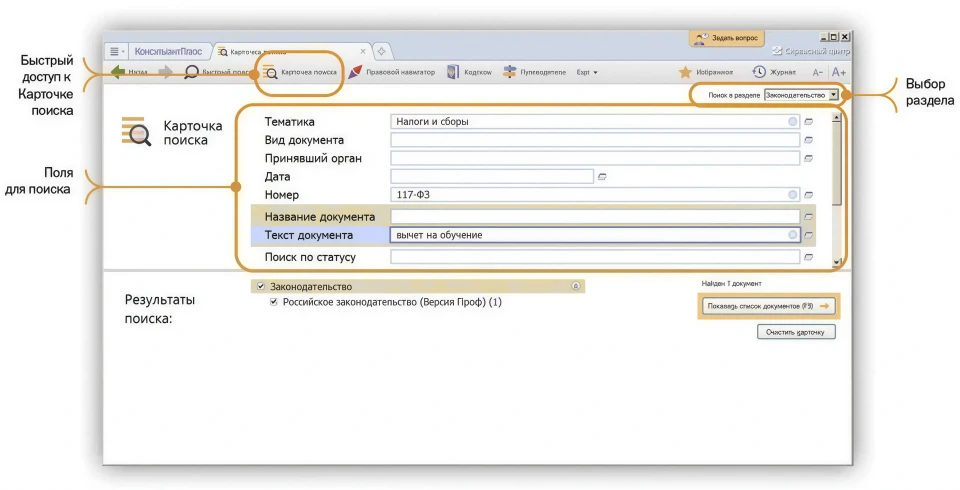Image resolution: width=960 pixels, height=490 pixels.
Task: Increase font size with A+ button
Action: pyautogui.click(x=839, y=72)
